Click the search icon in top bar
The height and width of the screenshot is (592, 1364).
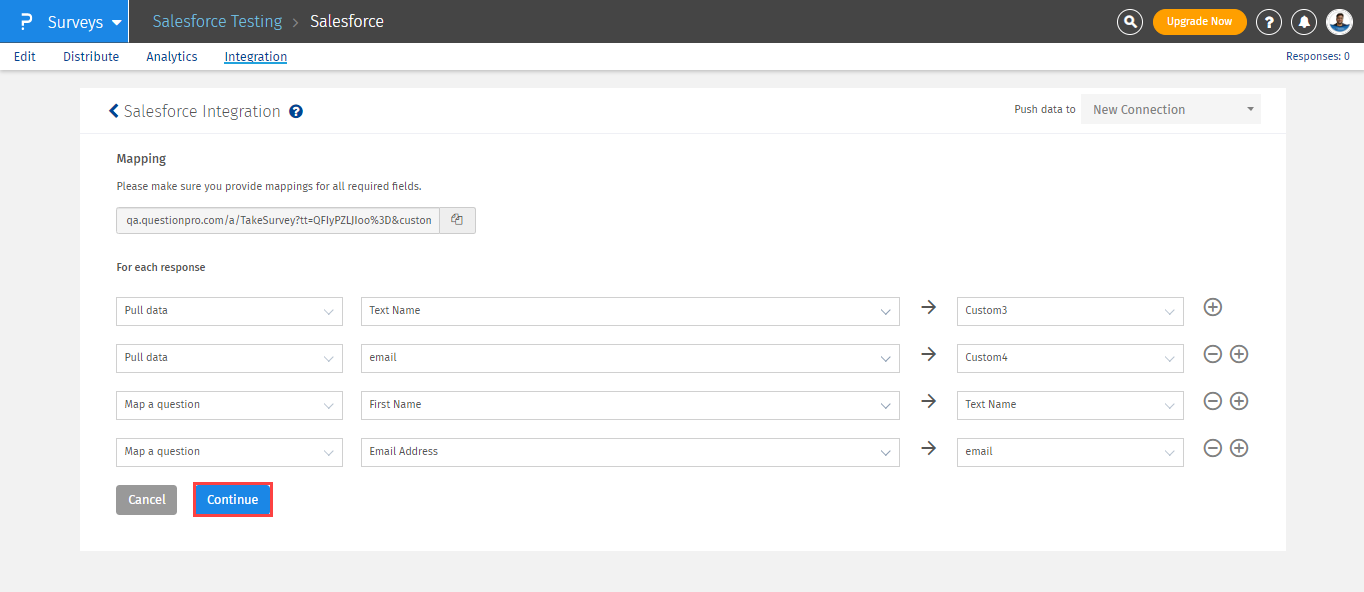[x=1130, y=21]
